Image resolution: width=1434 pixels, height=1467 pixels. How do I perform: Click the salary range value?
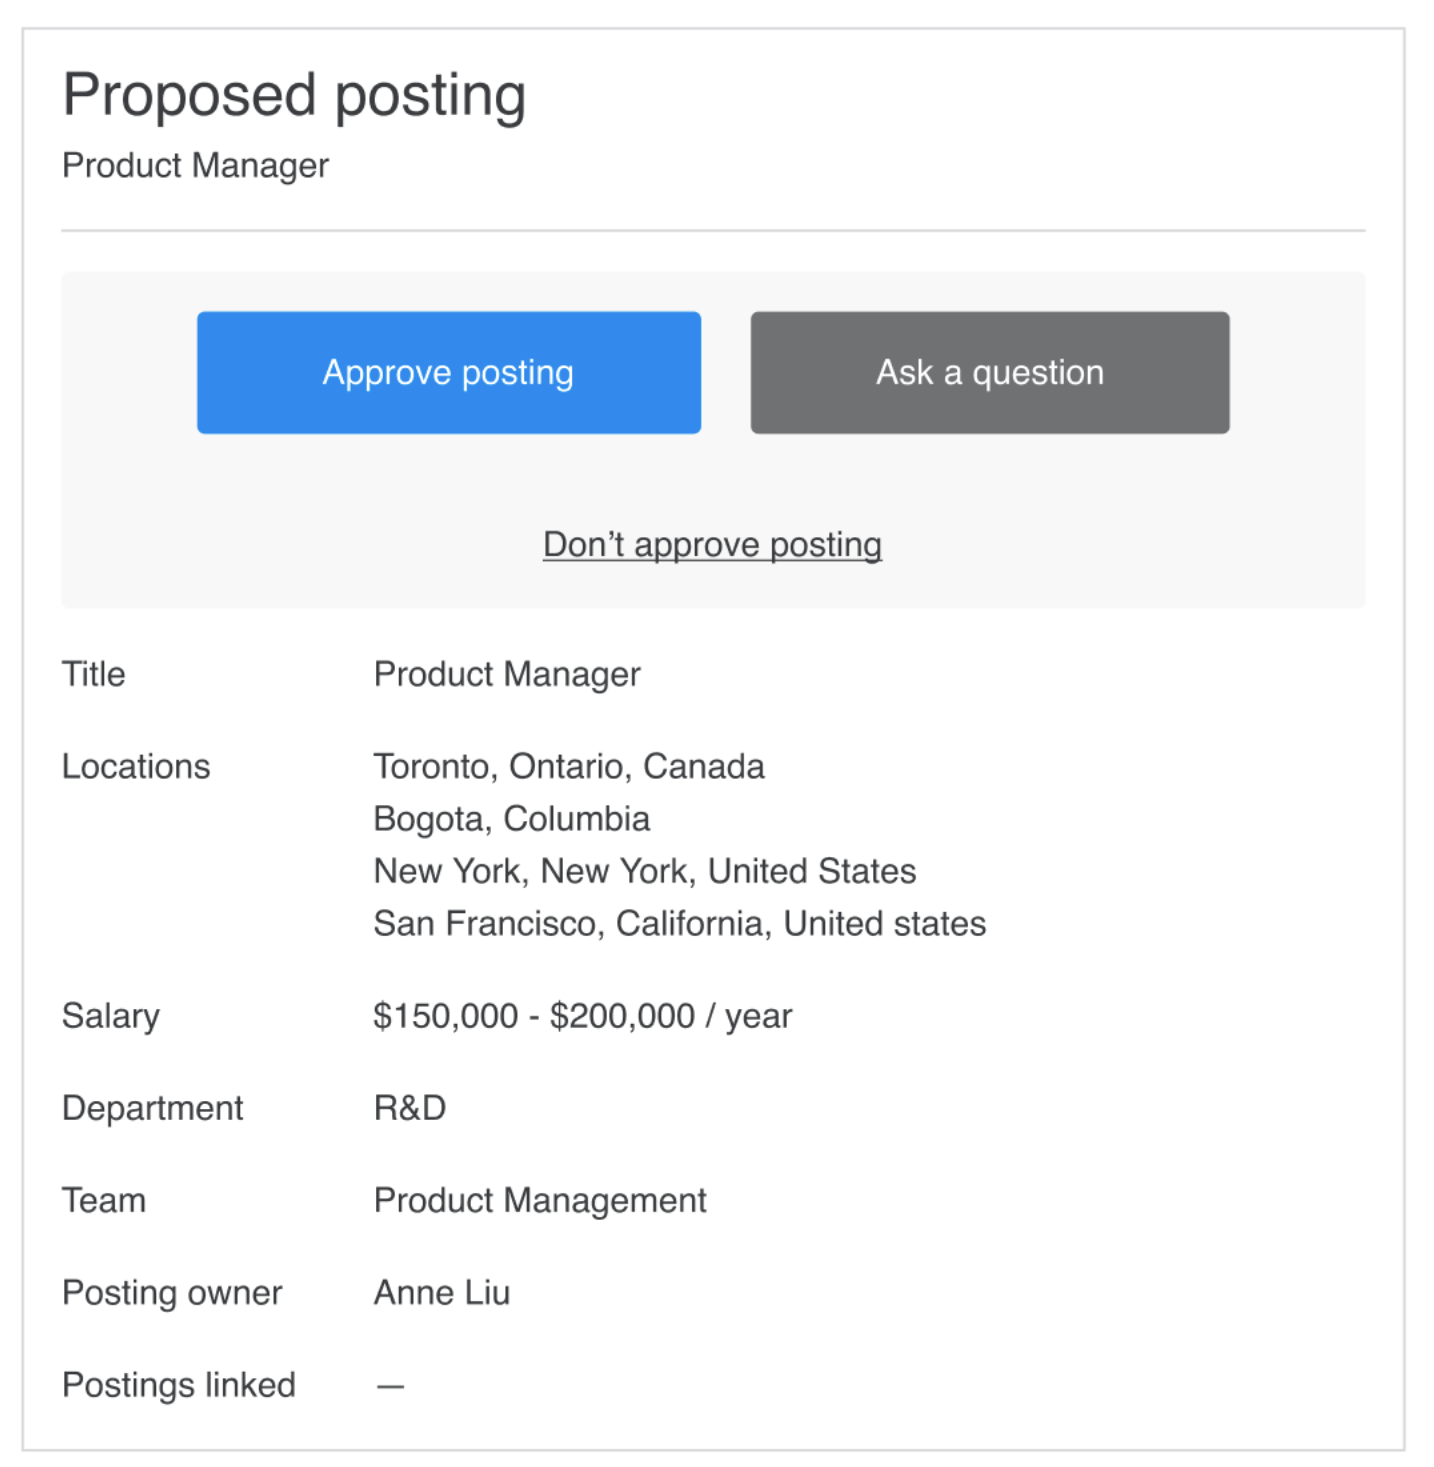tap(582, 1015)
